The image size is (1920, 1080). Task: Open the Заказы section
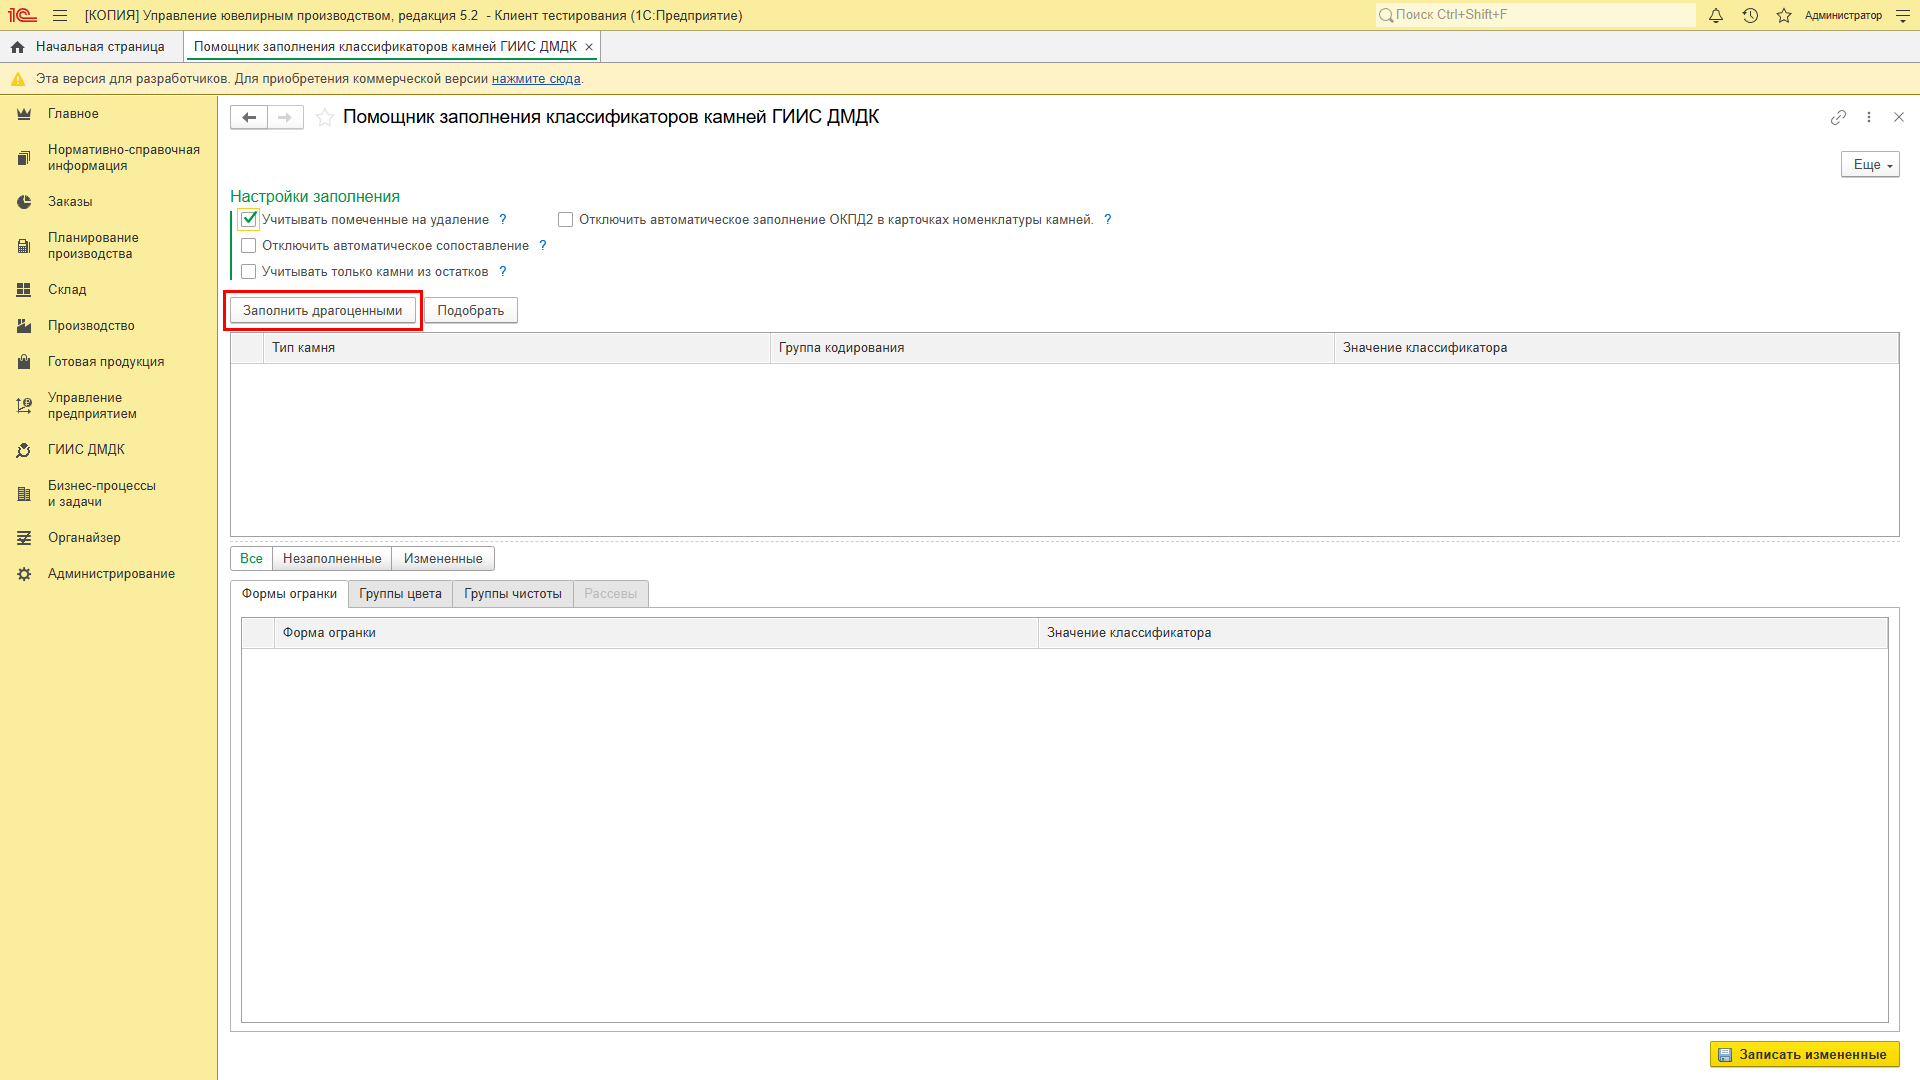(x=70, y=202)
